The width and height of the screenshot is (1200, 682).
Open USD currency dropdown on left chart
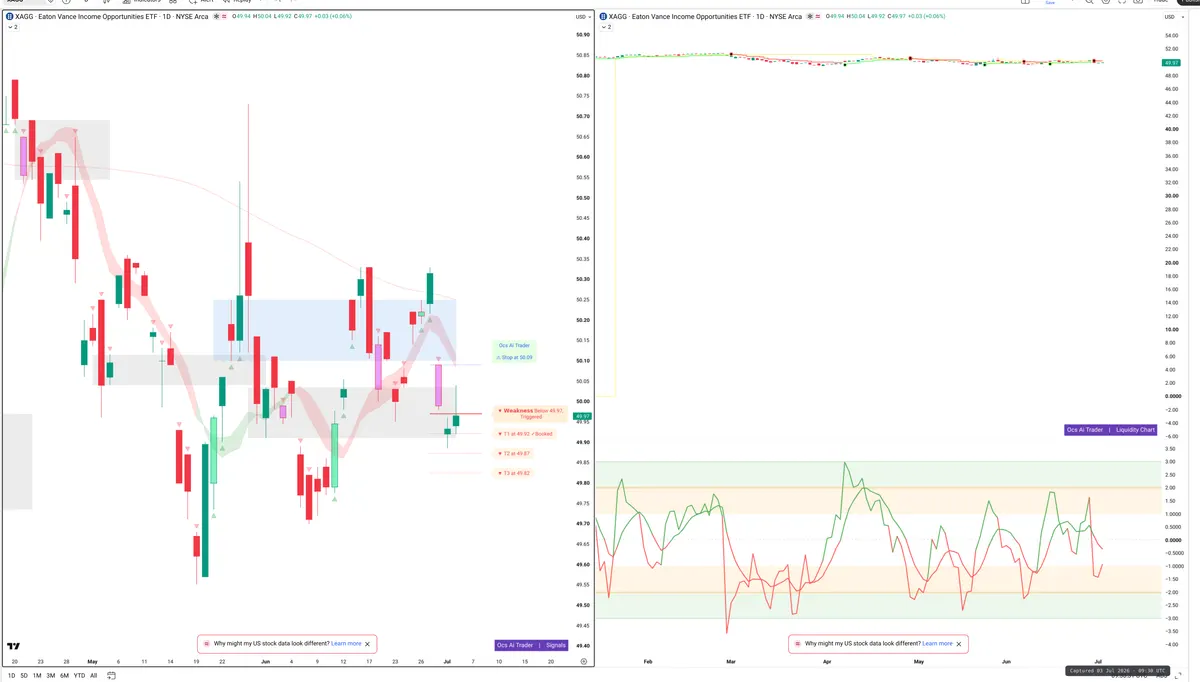tap(581, 17)
